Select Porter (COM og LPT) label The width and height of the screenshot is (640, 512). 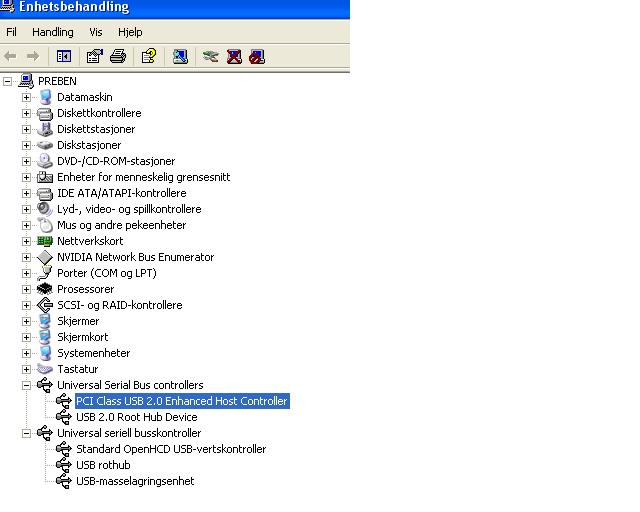point(107,273)
